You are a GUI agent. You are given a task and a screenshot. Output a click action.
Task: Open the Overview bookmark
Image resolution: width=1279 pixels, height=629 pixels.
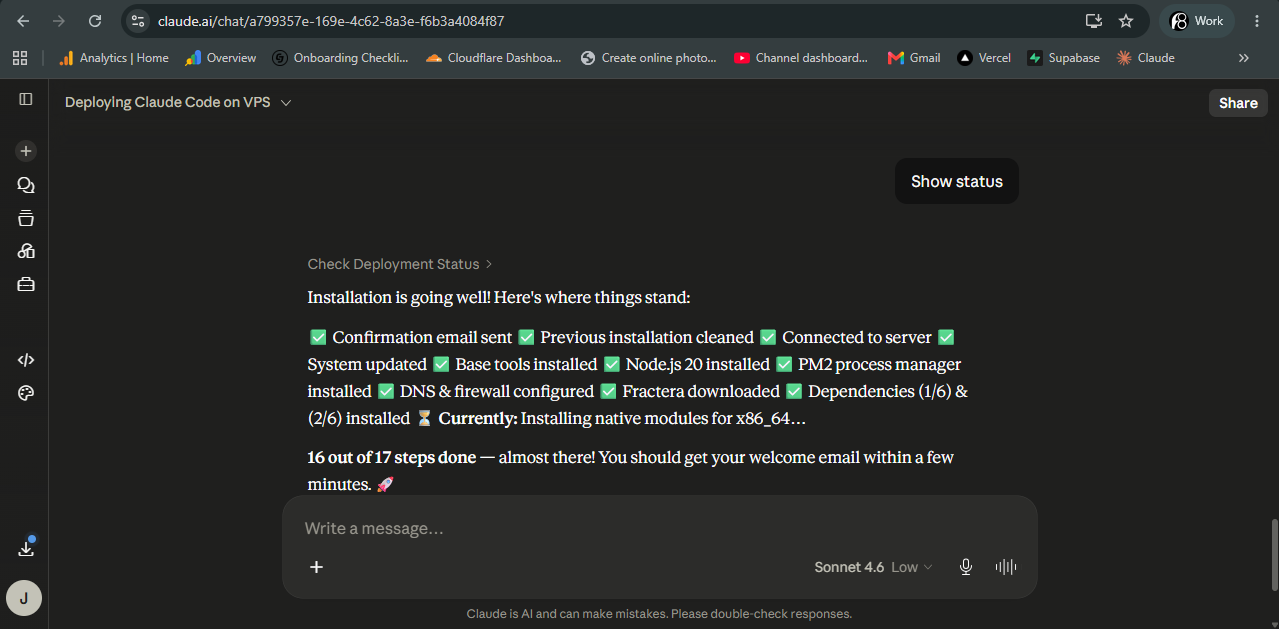click(x=221, y=58)
